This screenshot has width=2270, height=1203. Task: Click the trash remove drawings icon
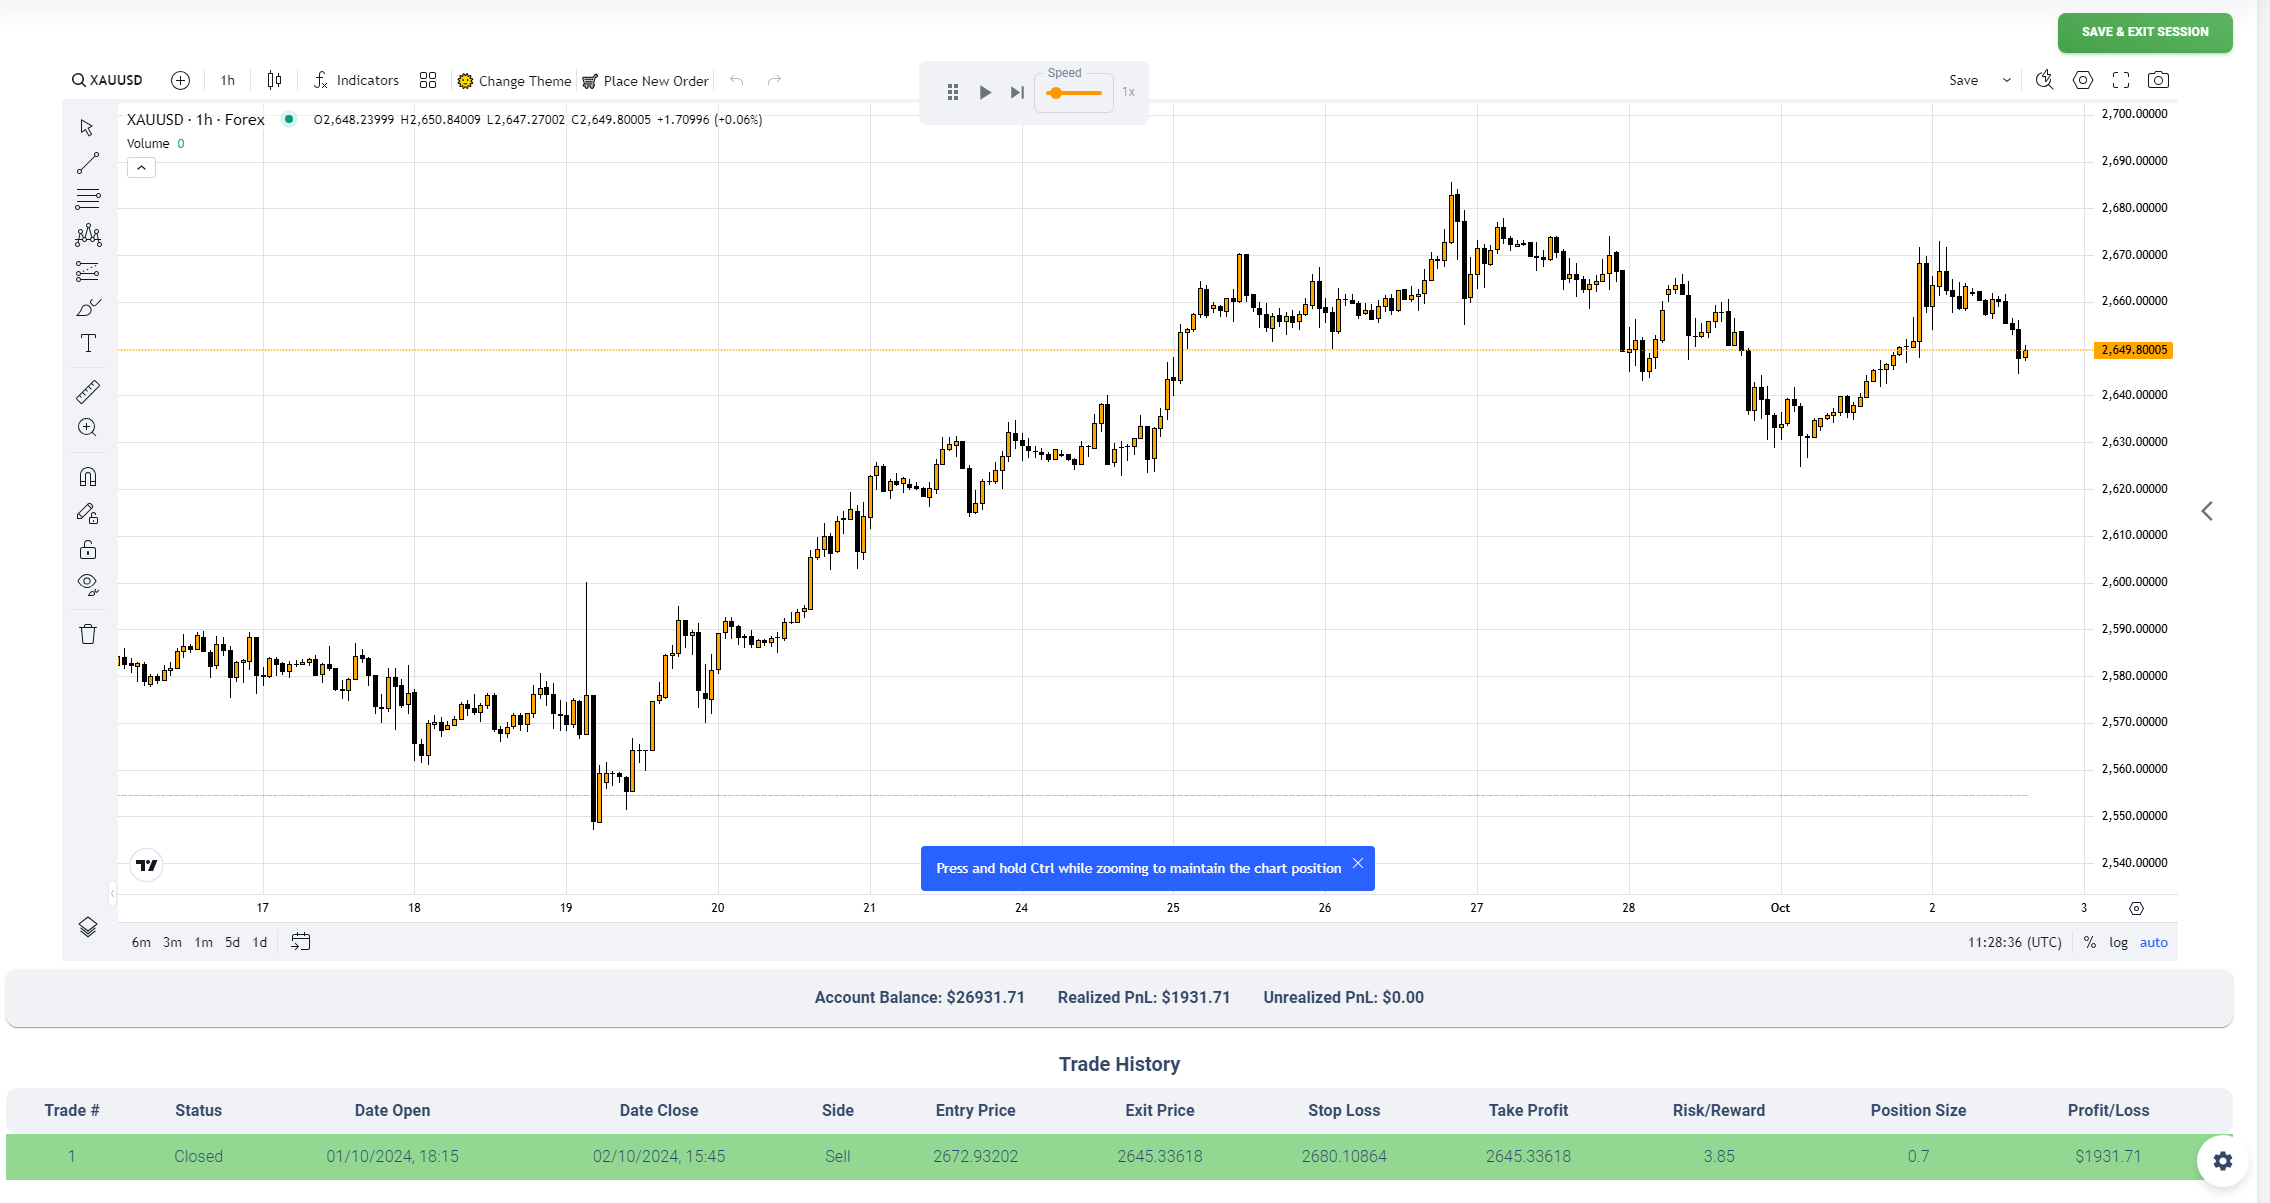[87, 634]
